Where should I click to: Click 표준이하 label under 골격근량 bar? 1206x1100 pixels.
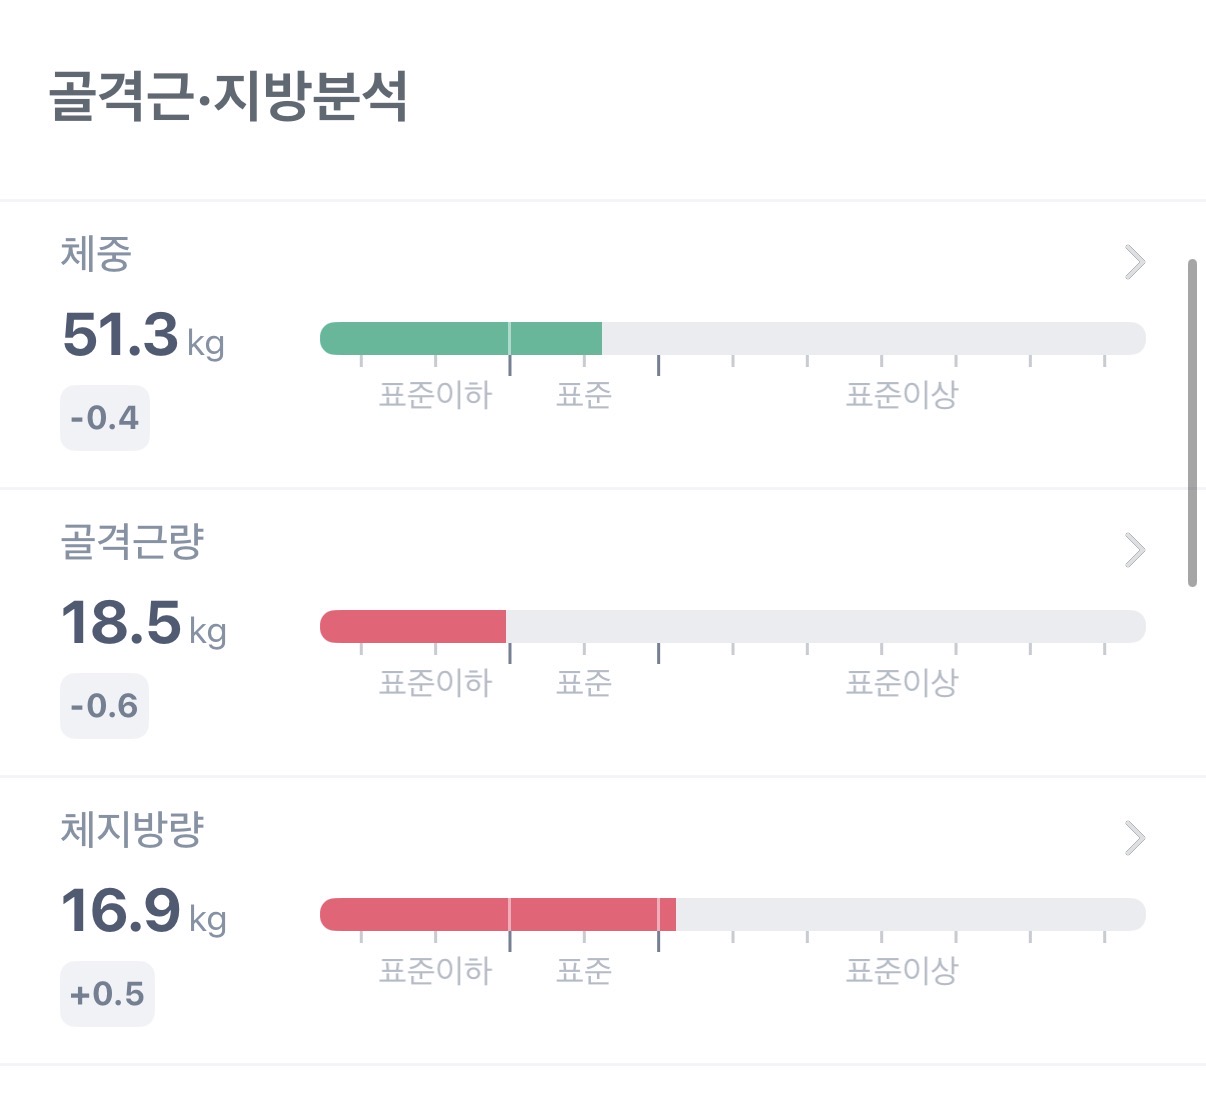[x=436, y=683]
